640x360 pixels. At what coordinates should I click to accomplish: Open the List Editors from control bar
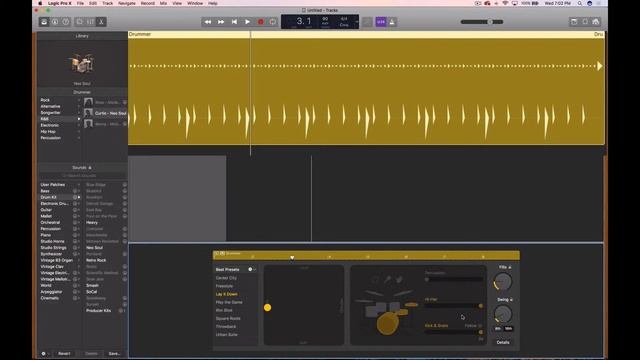[574, 22]
